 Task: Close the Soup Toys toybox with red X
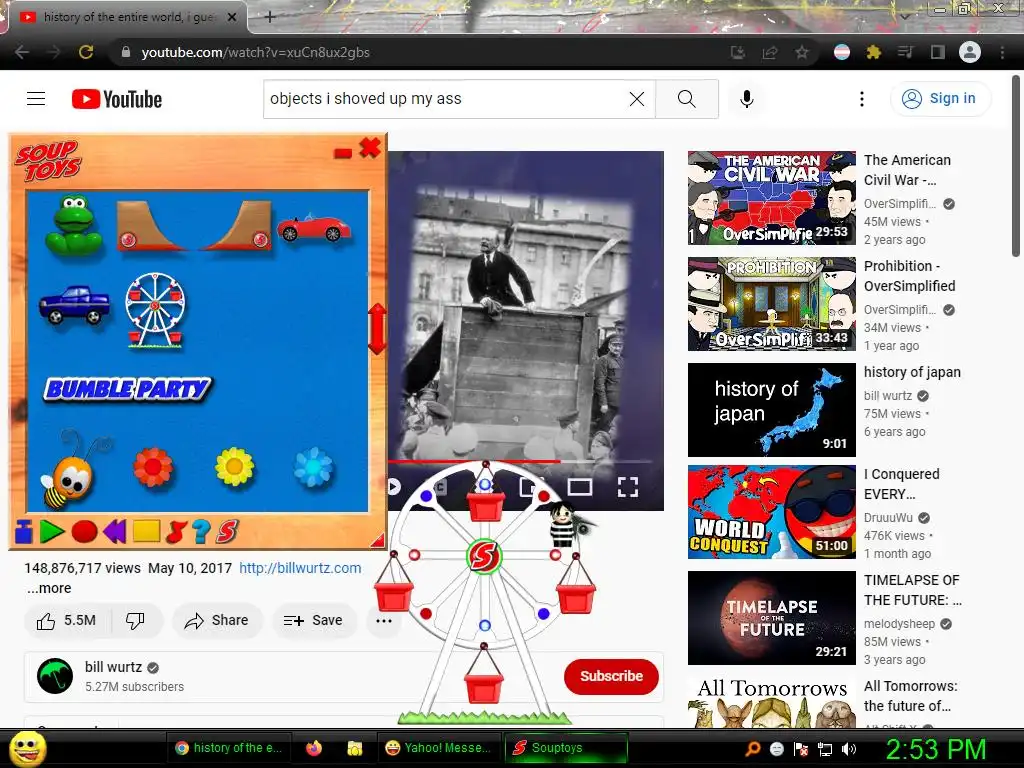tap(370, 148)
